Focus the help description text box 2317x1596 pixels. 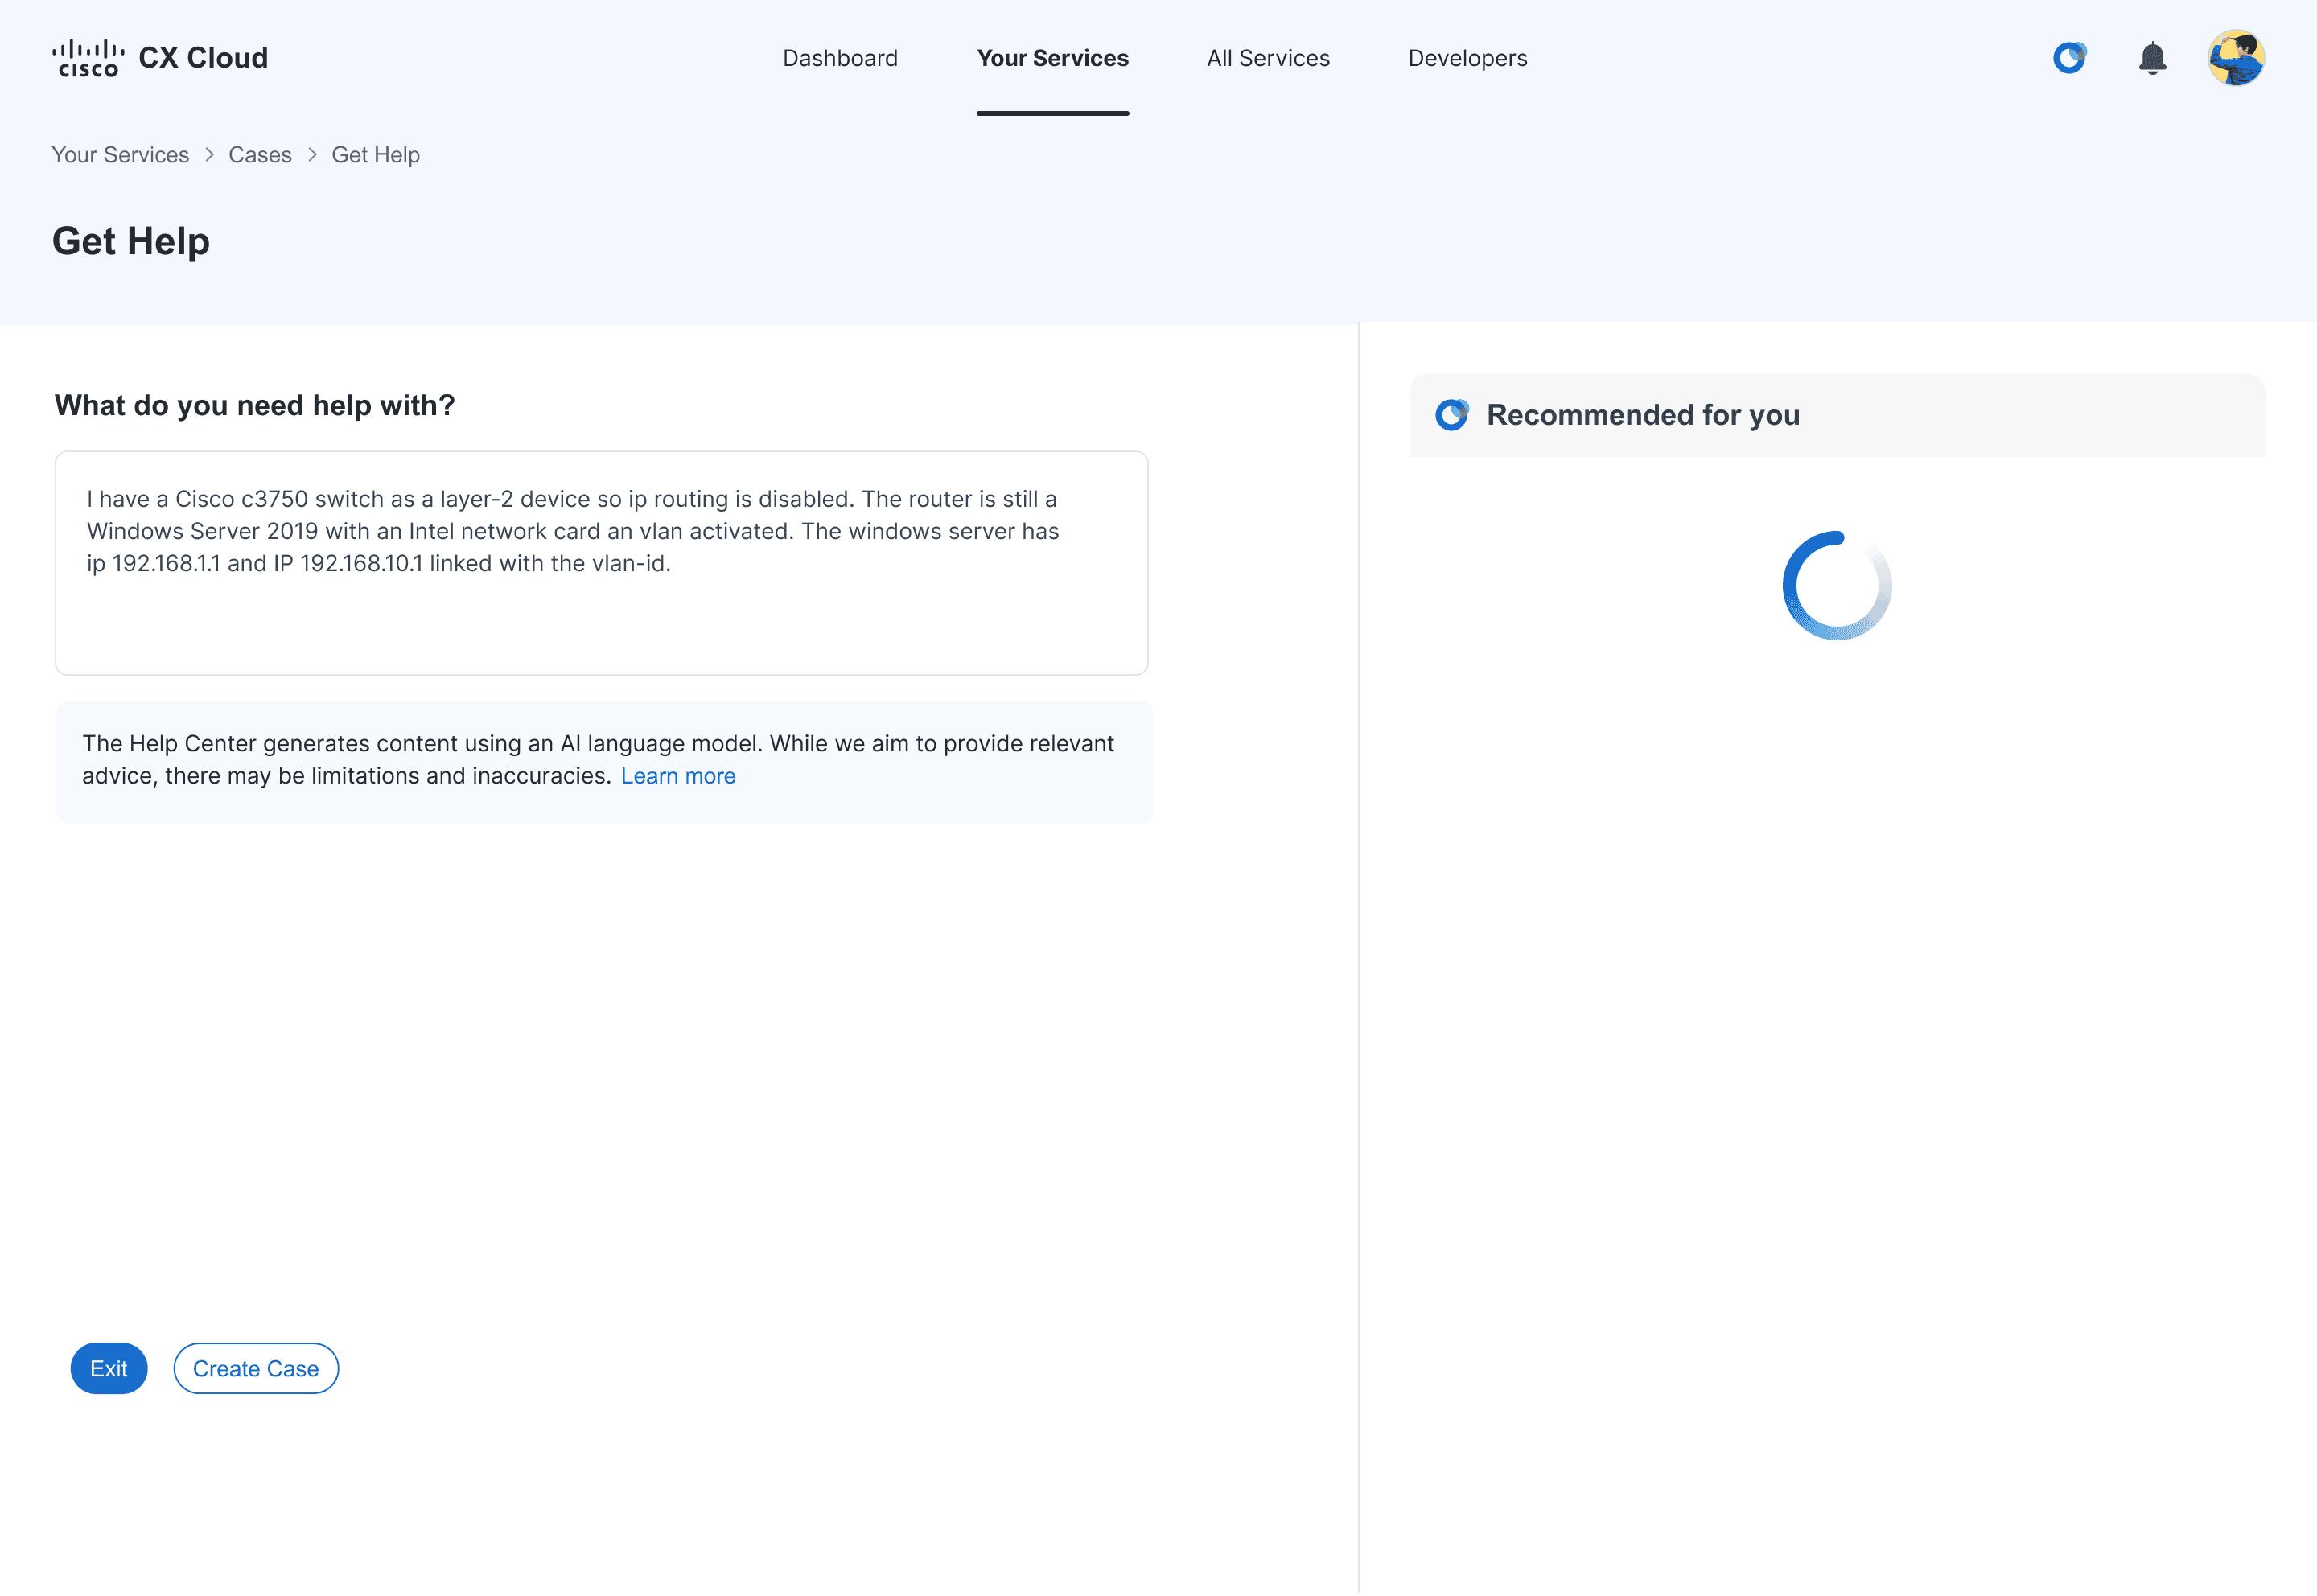tap(601, 563)
